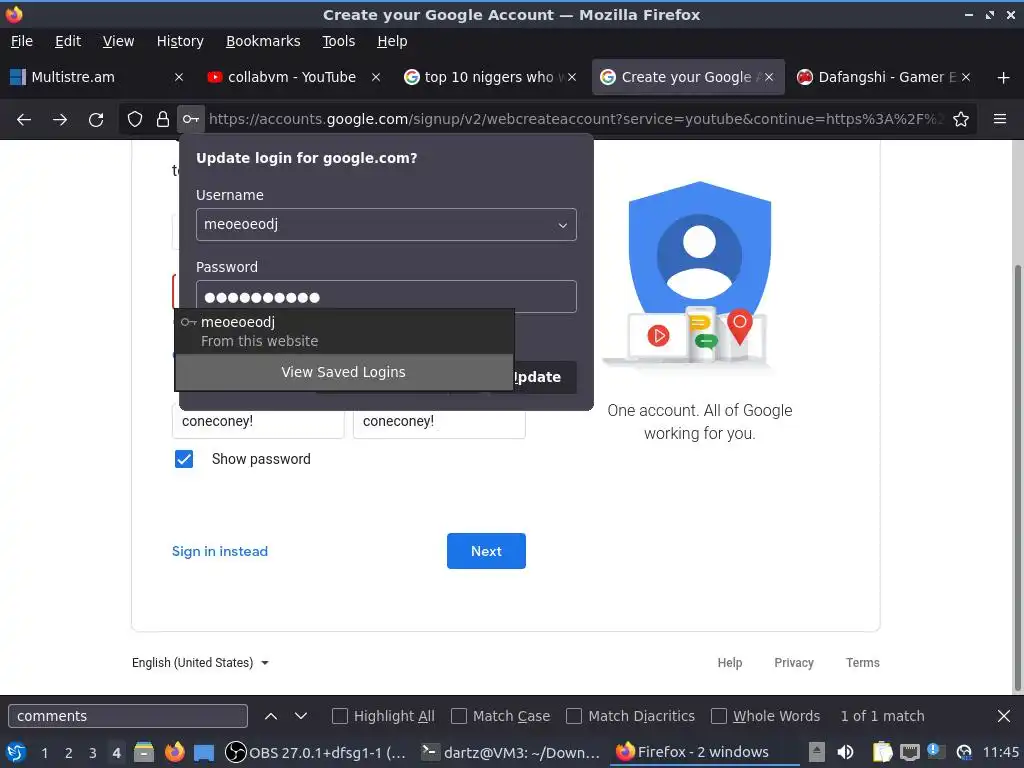This screenshot has height=768, width=1024.
Task: Switch to the OBS 27.0.1 taskbar window
Action: 317,752
